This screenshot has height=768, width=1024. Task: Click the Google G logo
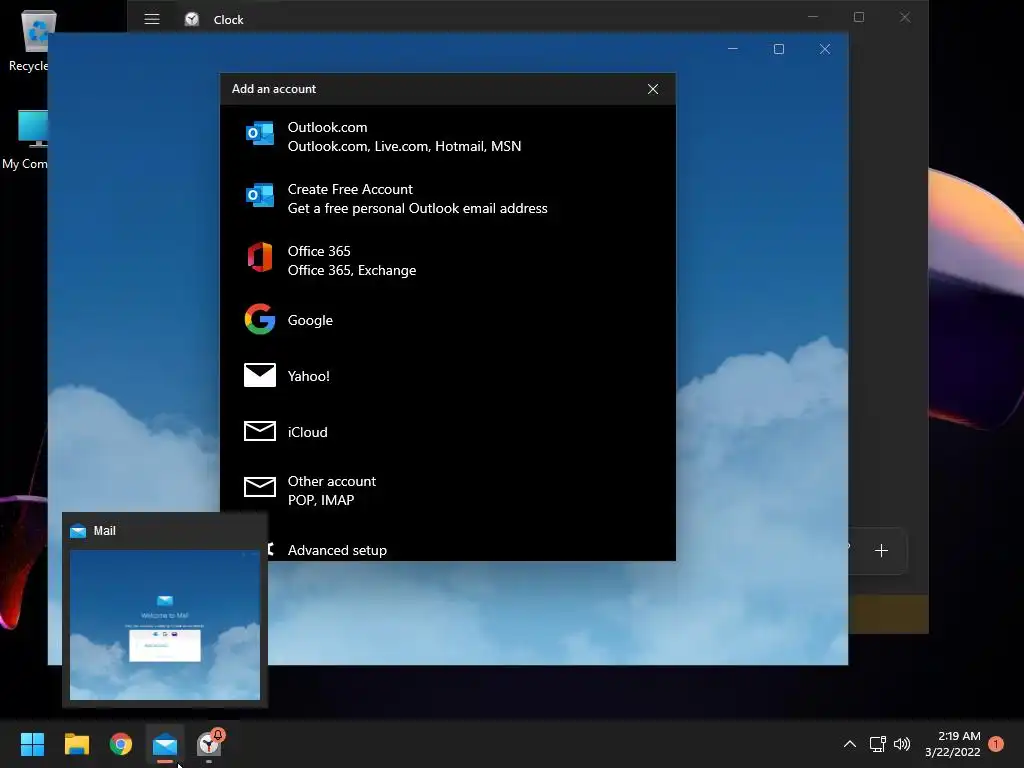coord(260,319)
